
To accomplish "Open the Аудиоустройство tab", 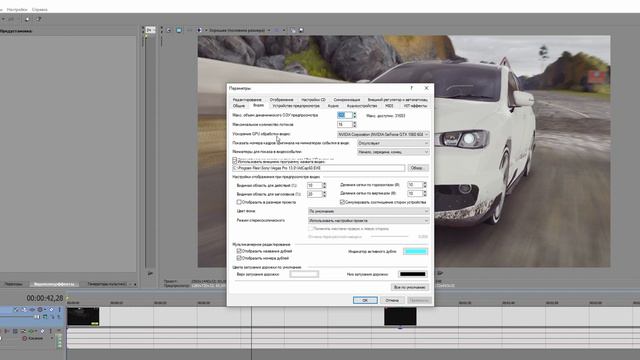I will [362, 106].
